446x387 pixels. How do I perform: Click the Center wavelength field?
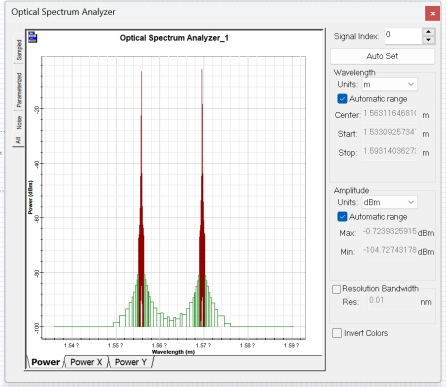(389, 114)
